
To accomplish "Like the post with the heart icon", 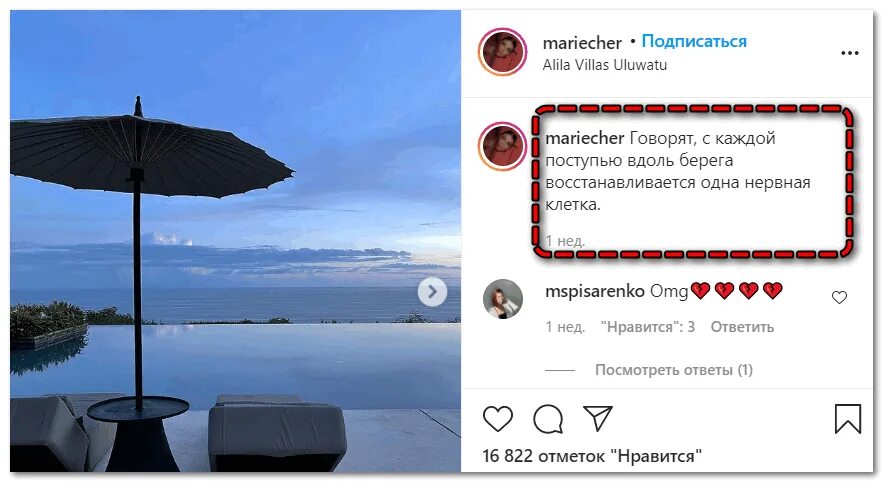I will pyautogui.click(x=498, y=418).
